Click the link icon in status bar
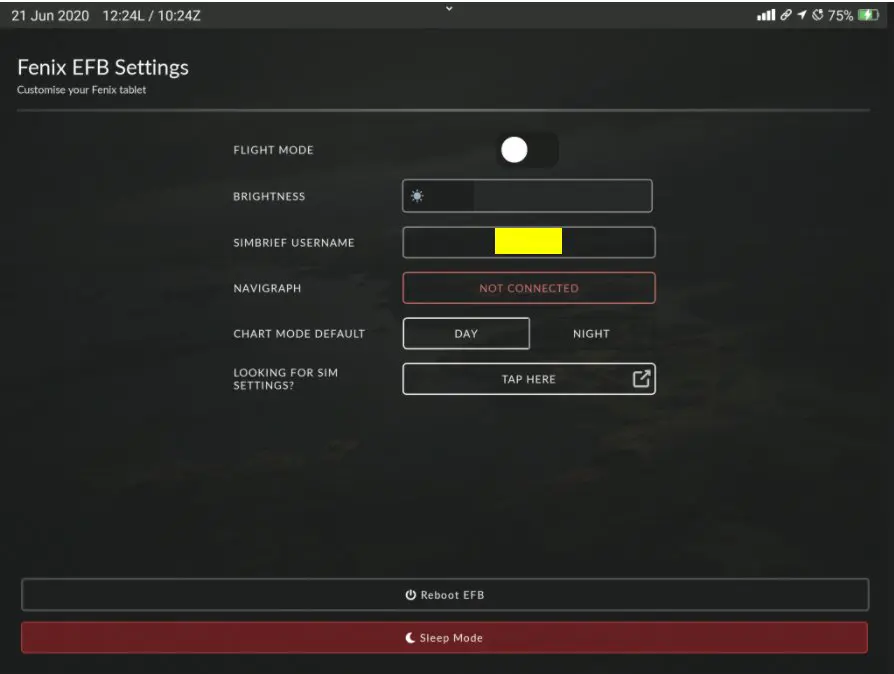Viewport: 894px width, 674px height. tap(786, 15)
